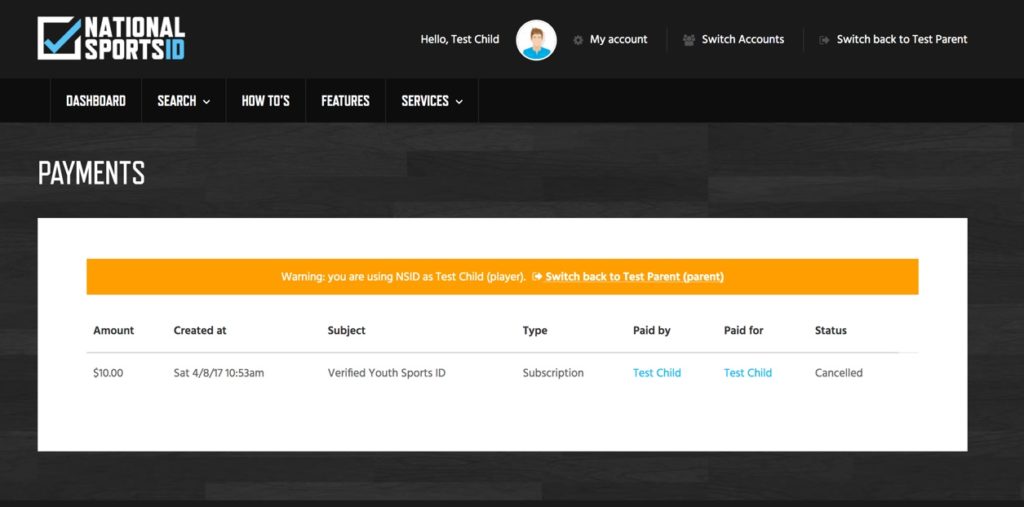
Task: Click the Created at column header
Action: [x=200, y=331]
